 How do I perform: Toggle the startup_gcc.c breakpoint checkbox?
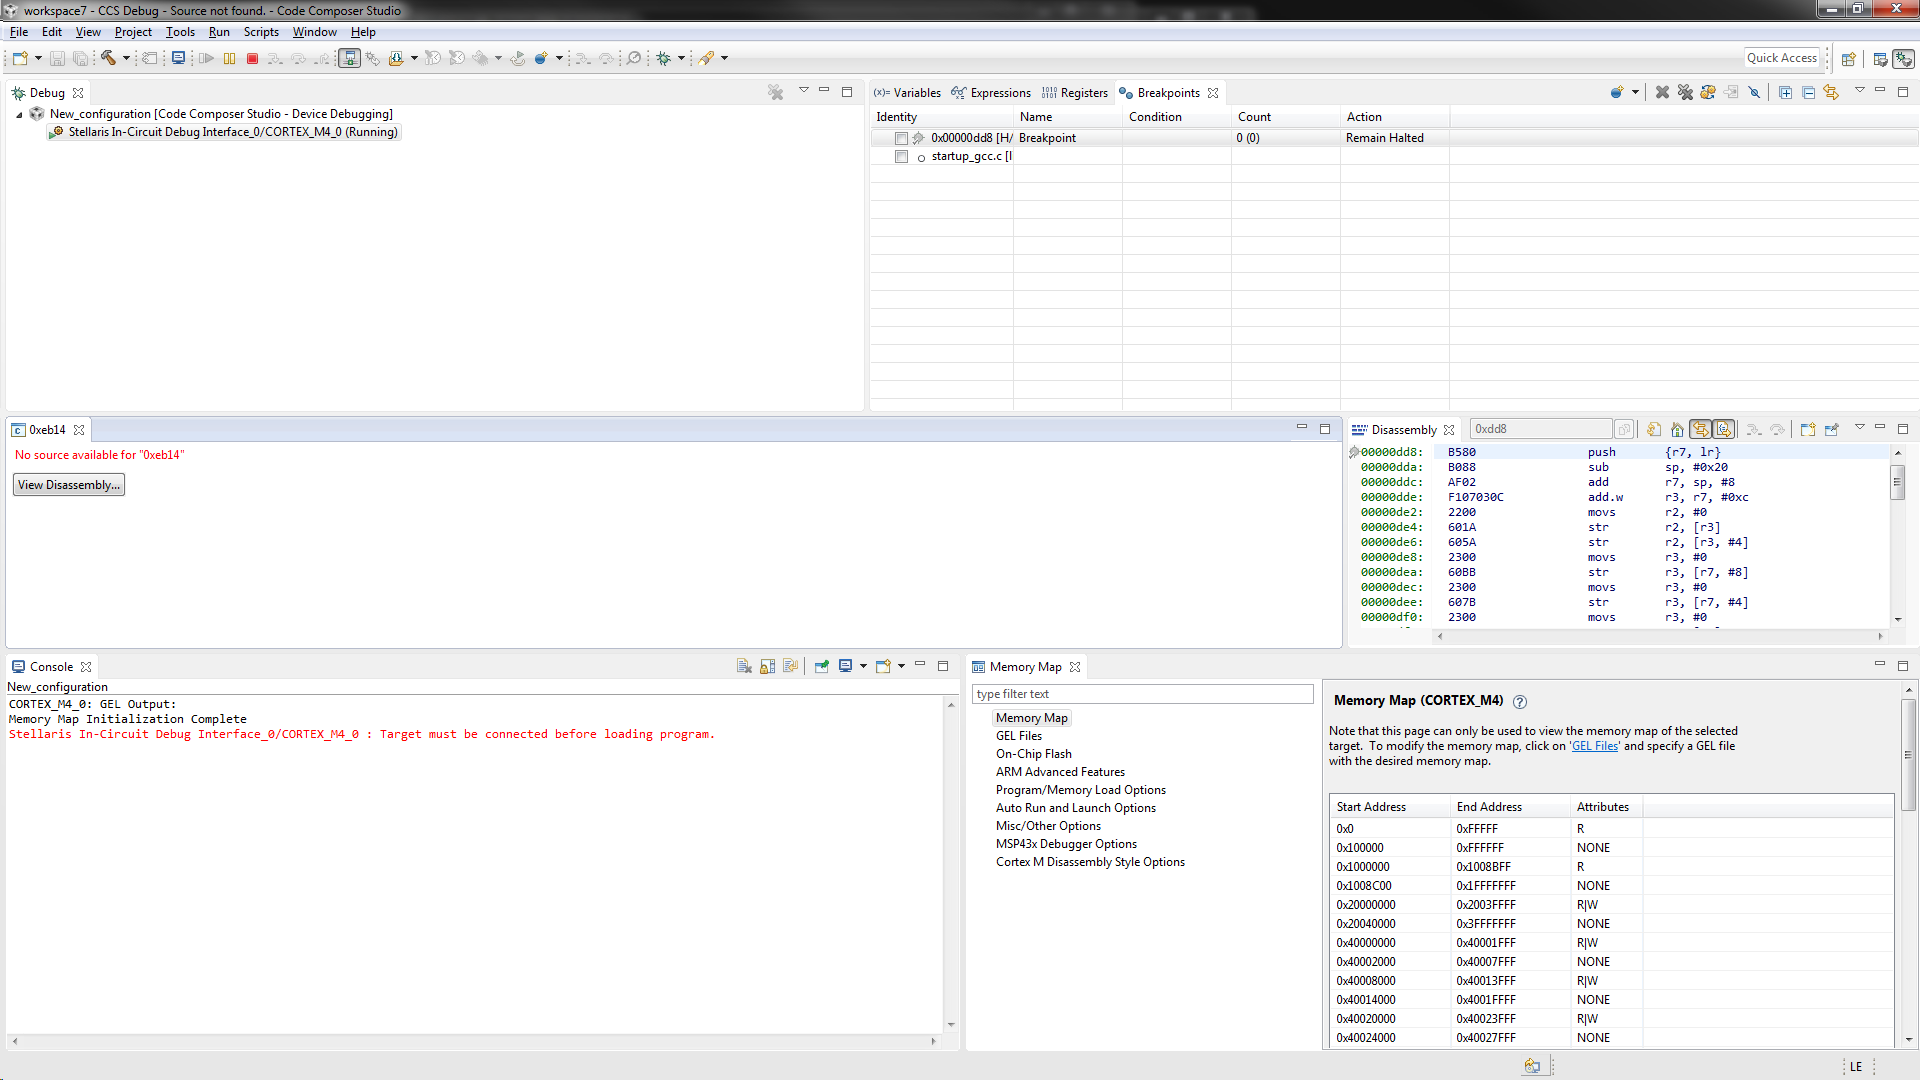pos(902,157)
